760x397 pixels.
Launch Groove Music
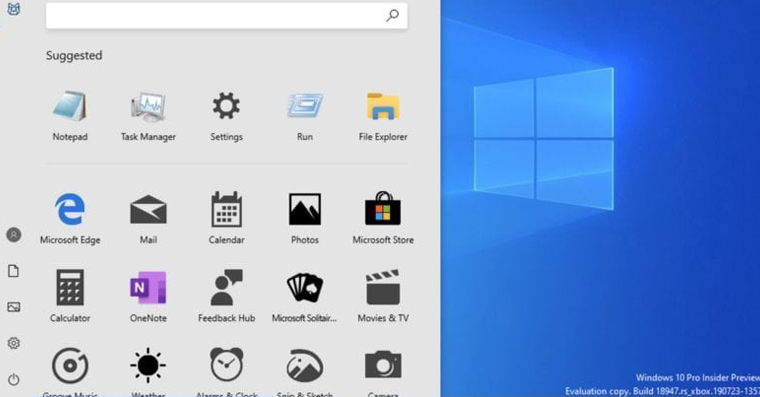(x=70, y=372)
